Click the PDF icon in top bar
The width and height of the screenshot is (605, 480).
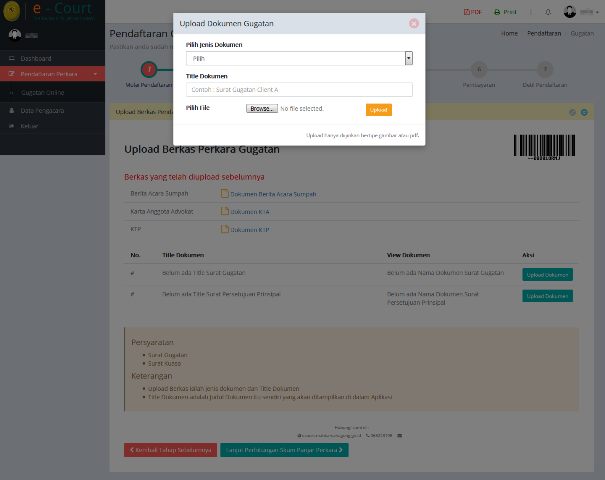474,12
